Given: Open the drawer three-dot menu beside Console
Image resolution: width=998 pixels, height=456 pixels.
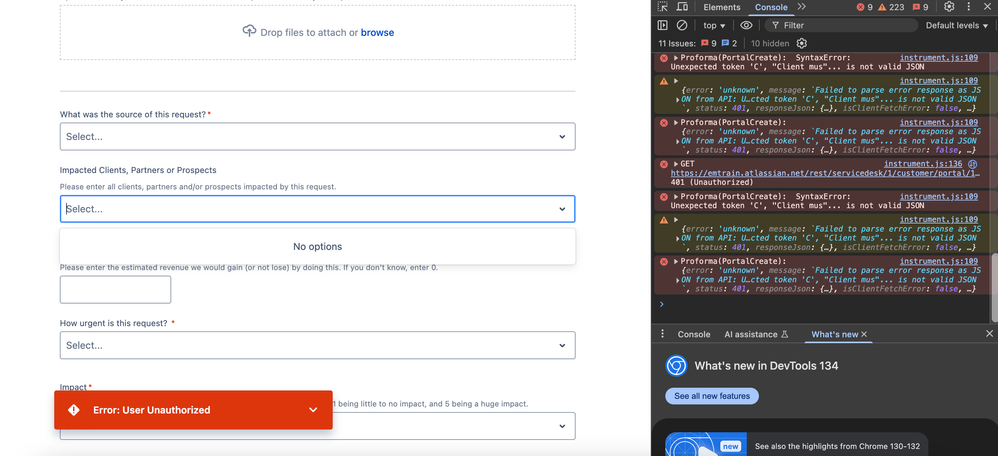Looking at the screenshot, I should [x=663, y=334].
